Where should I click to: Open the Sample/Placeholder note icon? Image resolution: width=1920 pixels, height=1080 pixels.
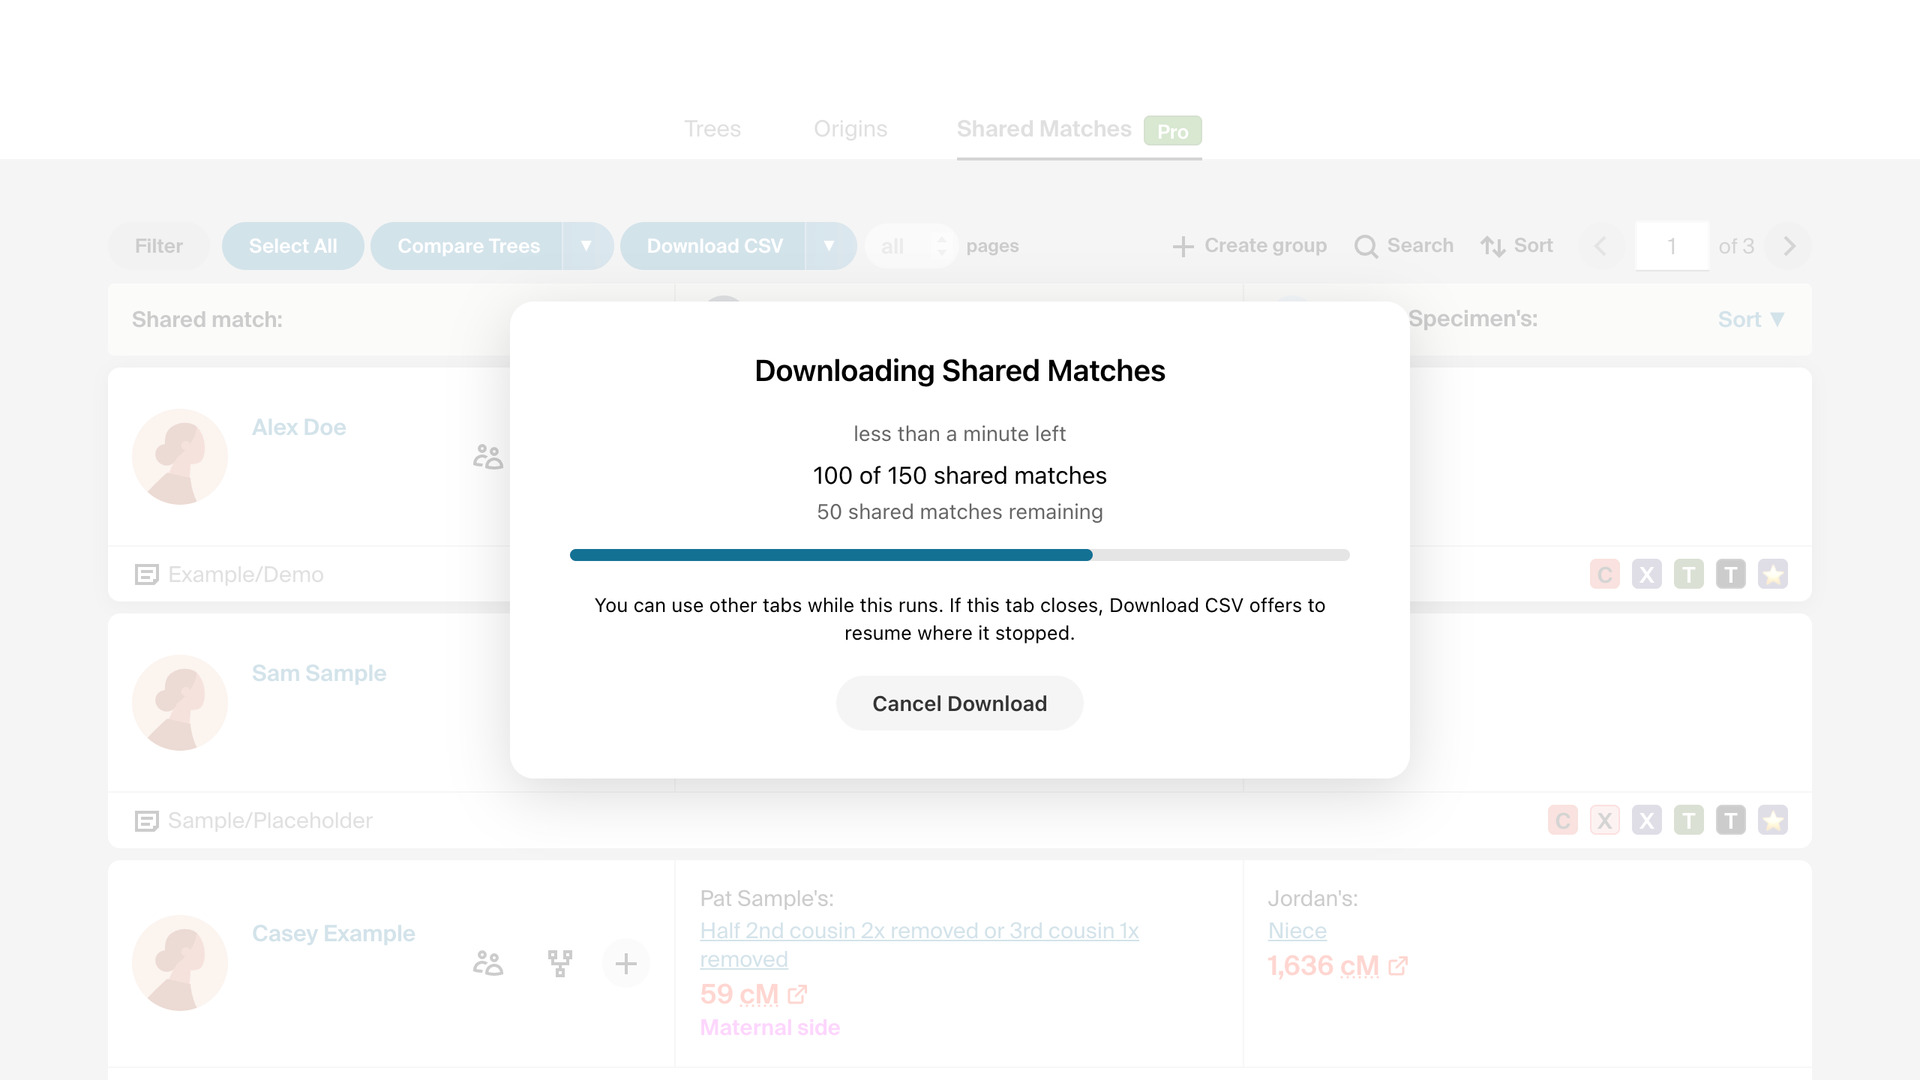tap(147, 821)
